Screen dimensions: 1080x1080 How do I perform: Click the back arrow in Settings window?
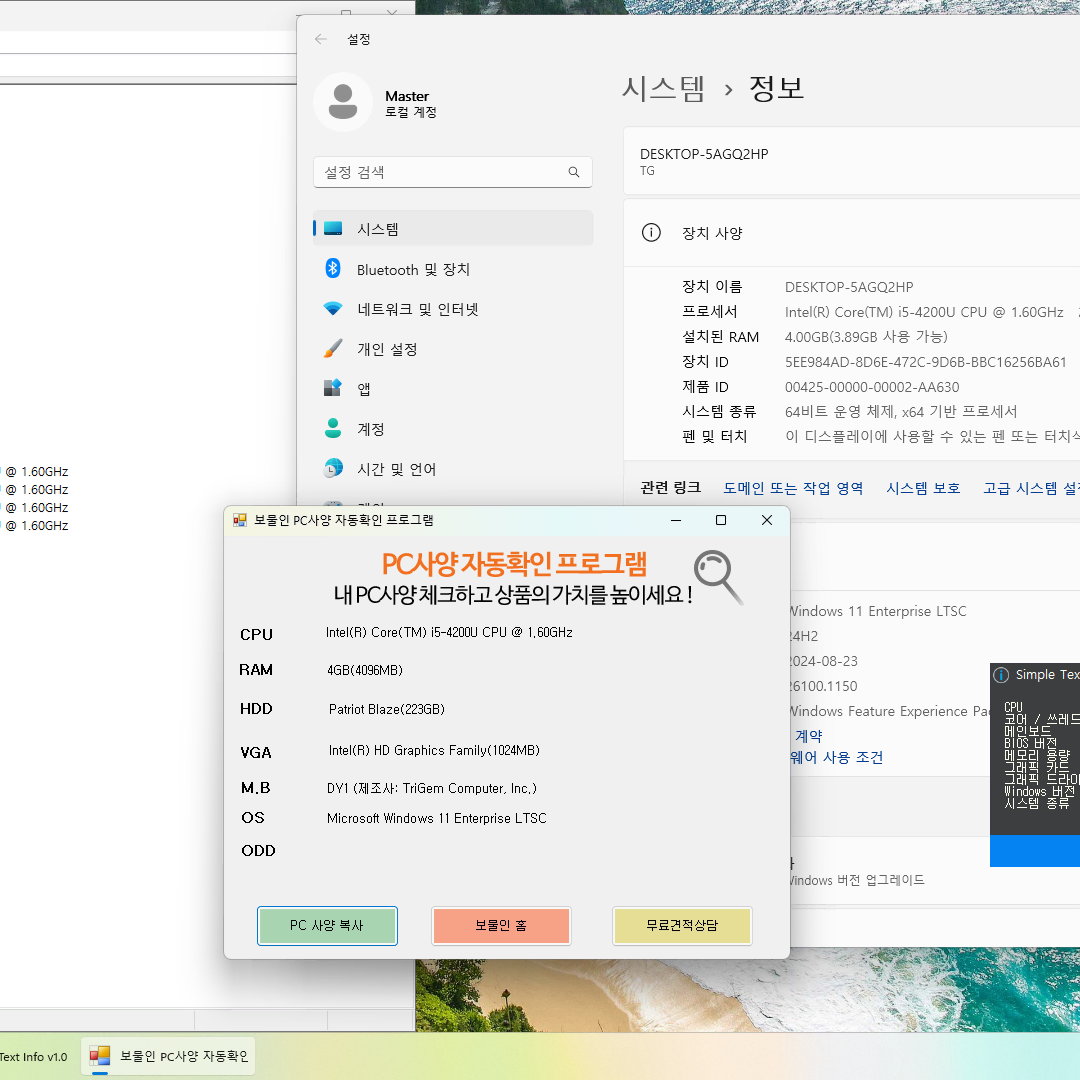click(x=320, y=39)
